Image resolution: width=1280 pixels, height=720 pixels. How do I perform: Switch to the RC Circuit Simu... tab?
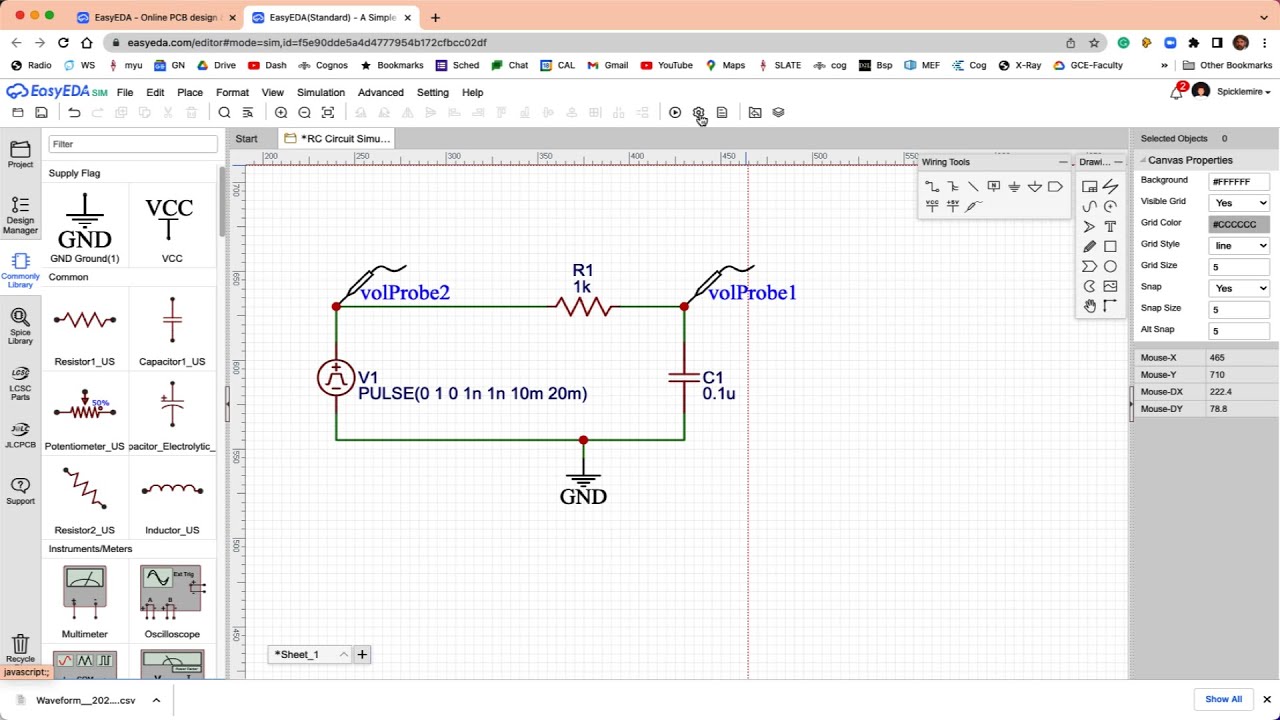337,139
